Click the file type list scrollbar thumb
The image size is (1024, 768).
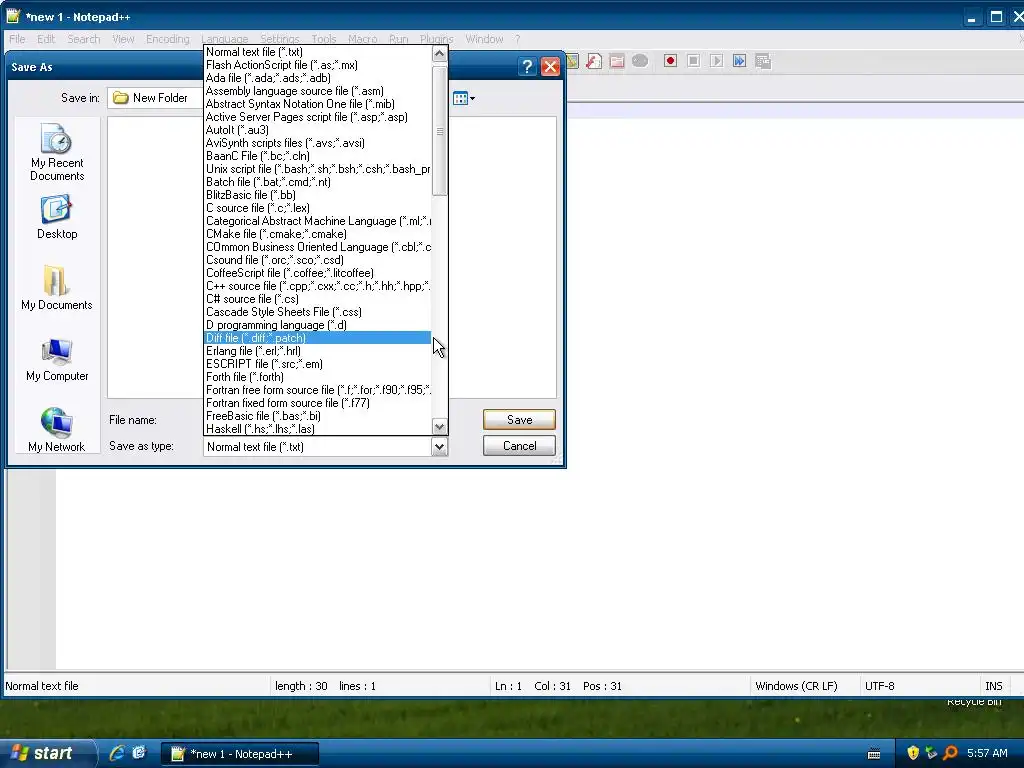[440, 131]
